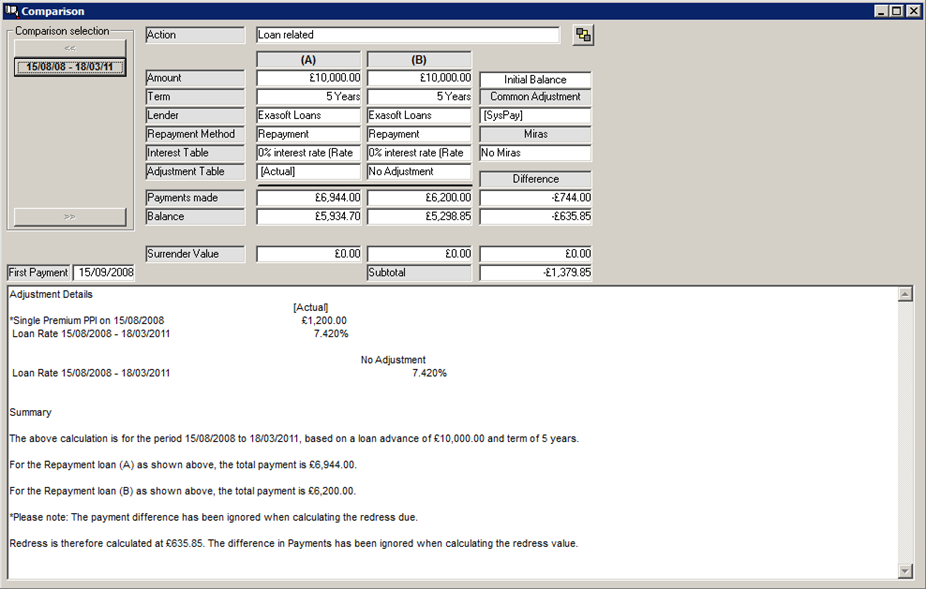Click Surrender Value difference field
The height and width of the screenshot is (589, 926).
pos(535,254)
